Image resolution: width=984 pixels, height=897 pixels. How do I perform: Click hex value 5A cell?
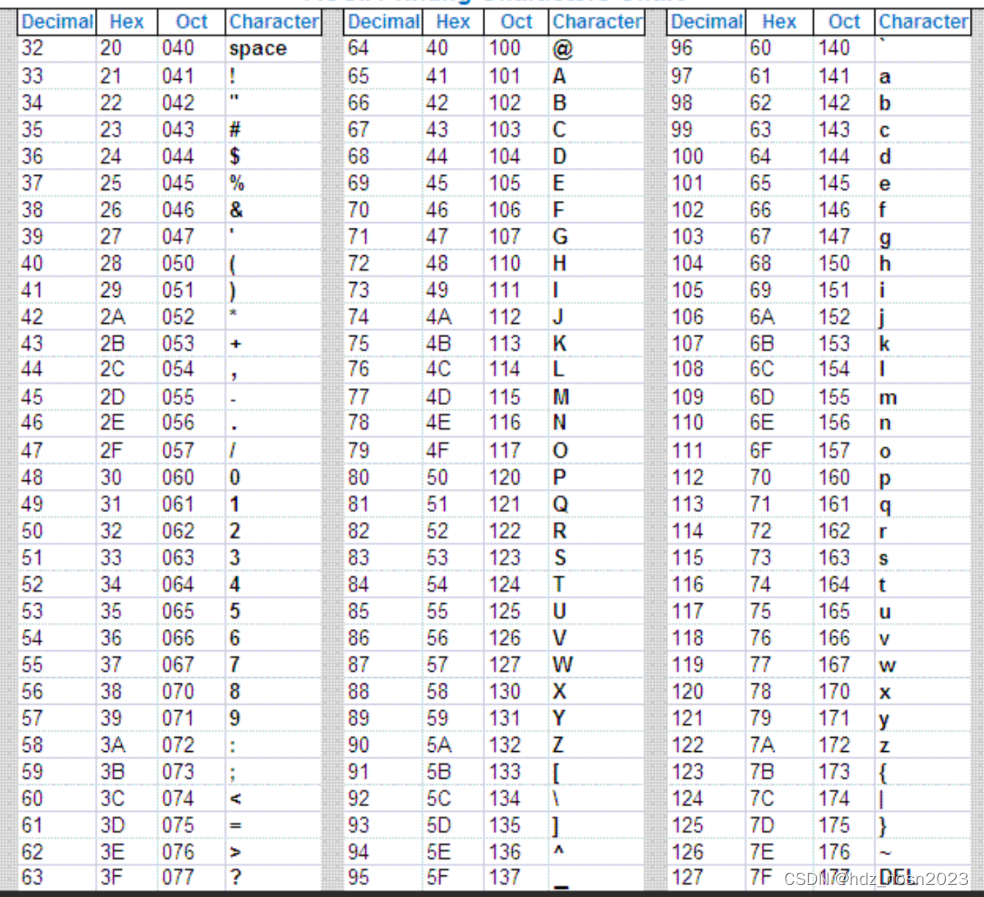(x=453, y=744)
